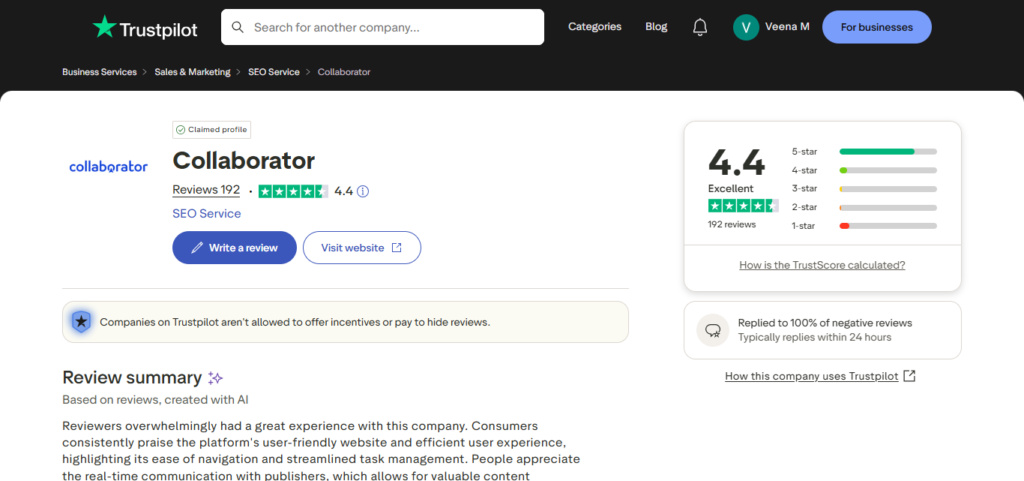Go to SEO Service breadcrumb
This screenshot has height=481, width=1024.
(274, 72)
